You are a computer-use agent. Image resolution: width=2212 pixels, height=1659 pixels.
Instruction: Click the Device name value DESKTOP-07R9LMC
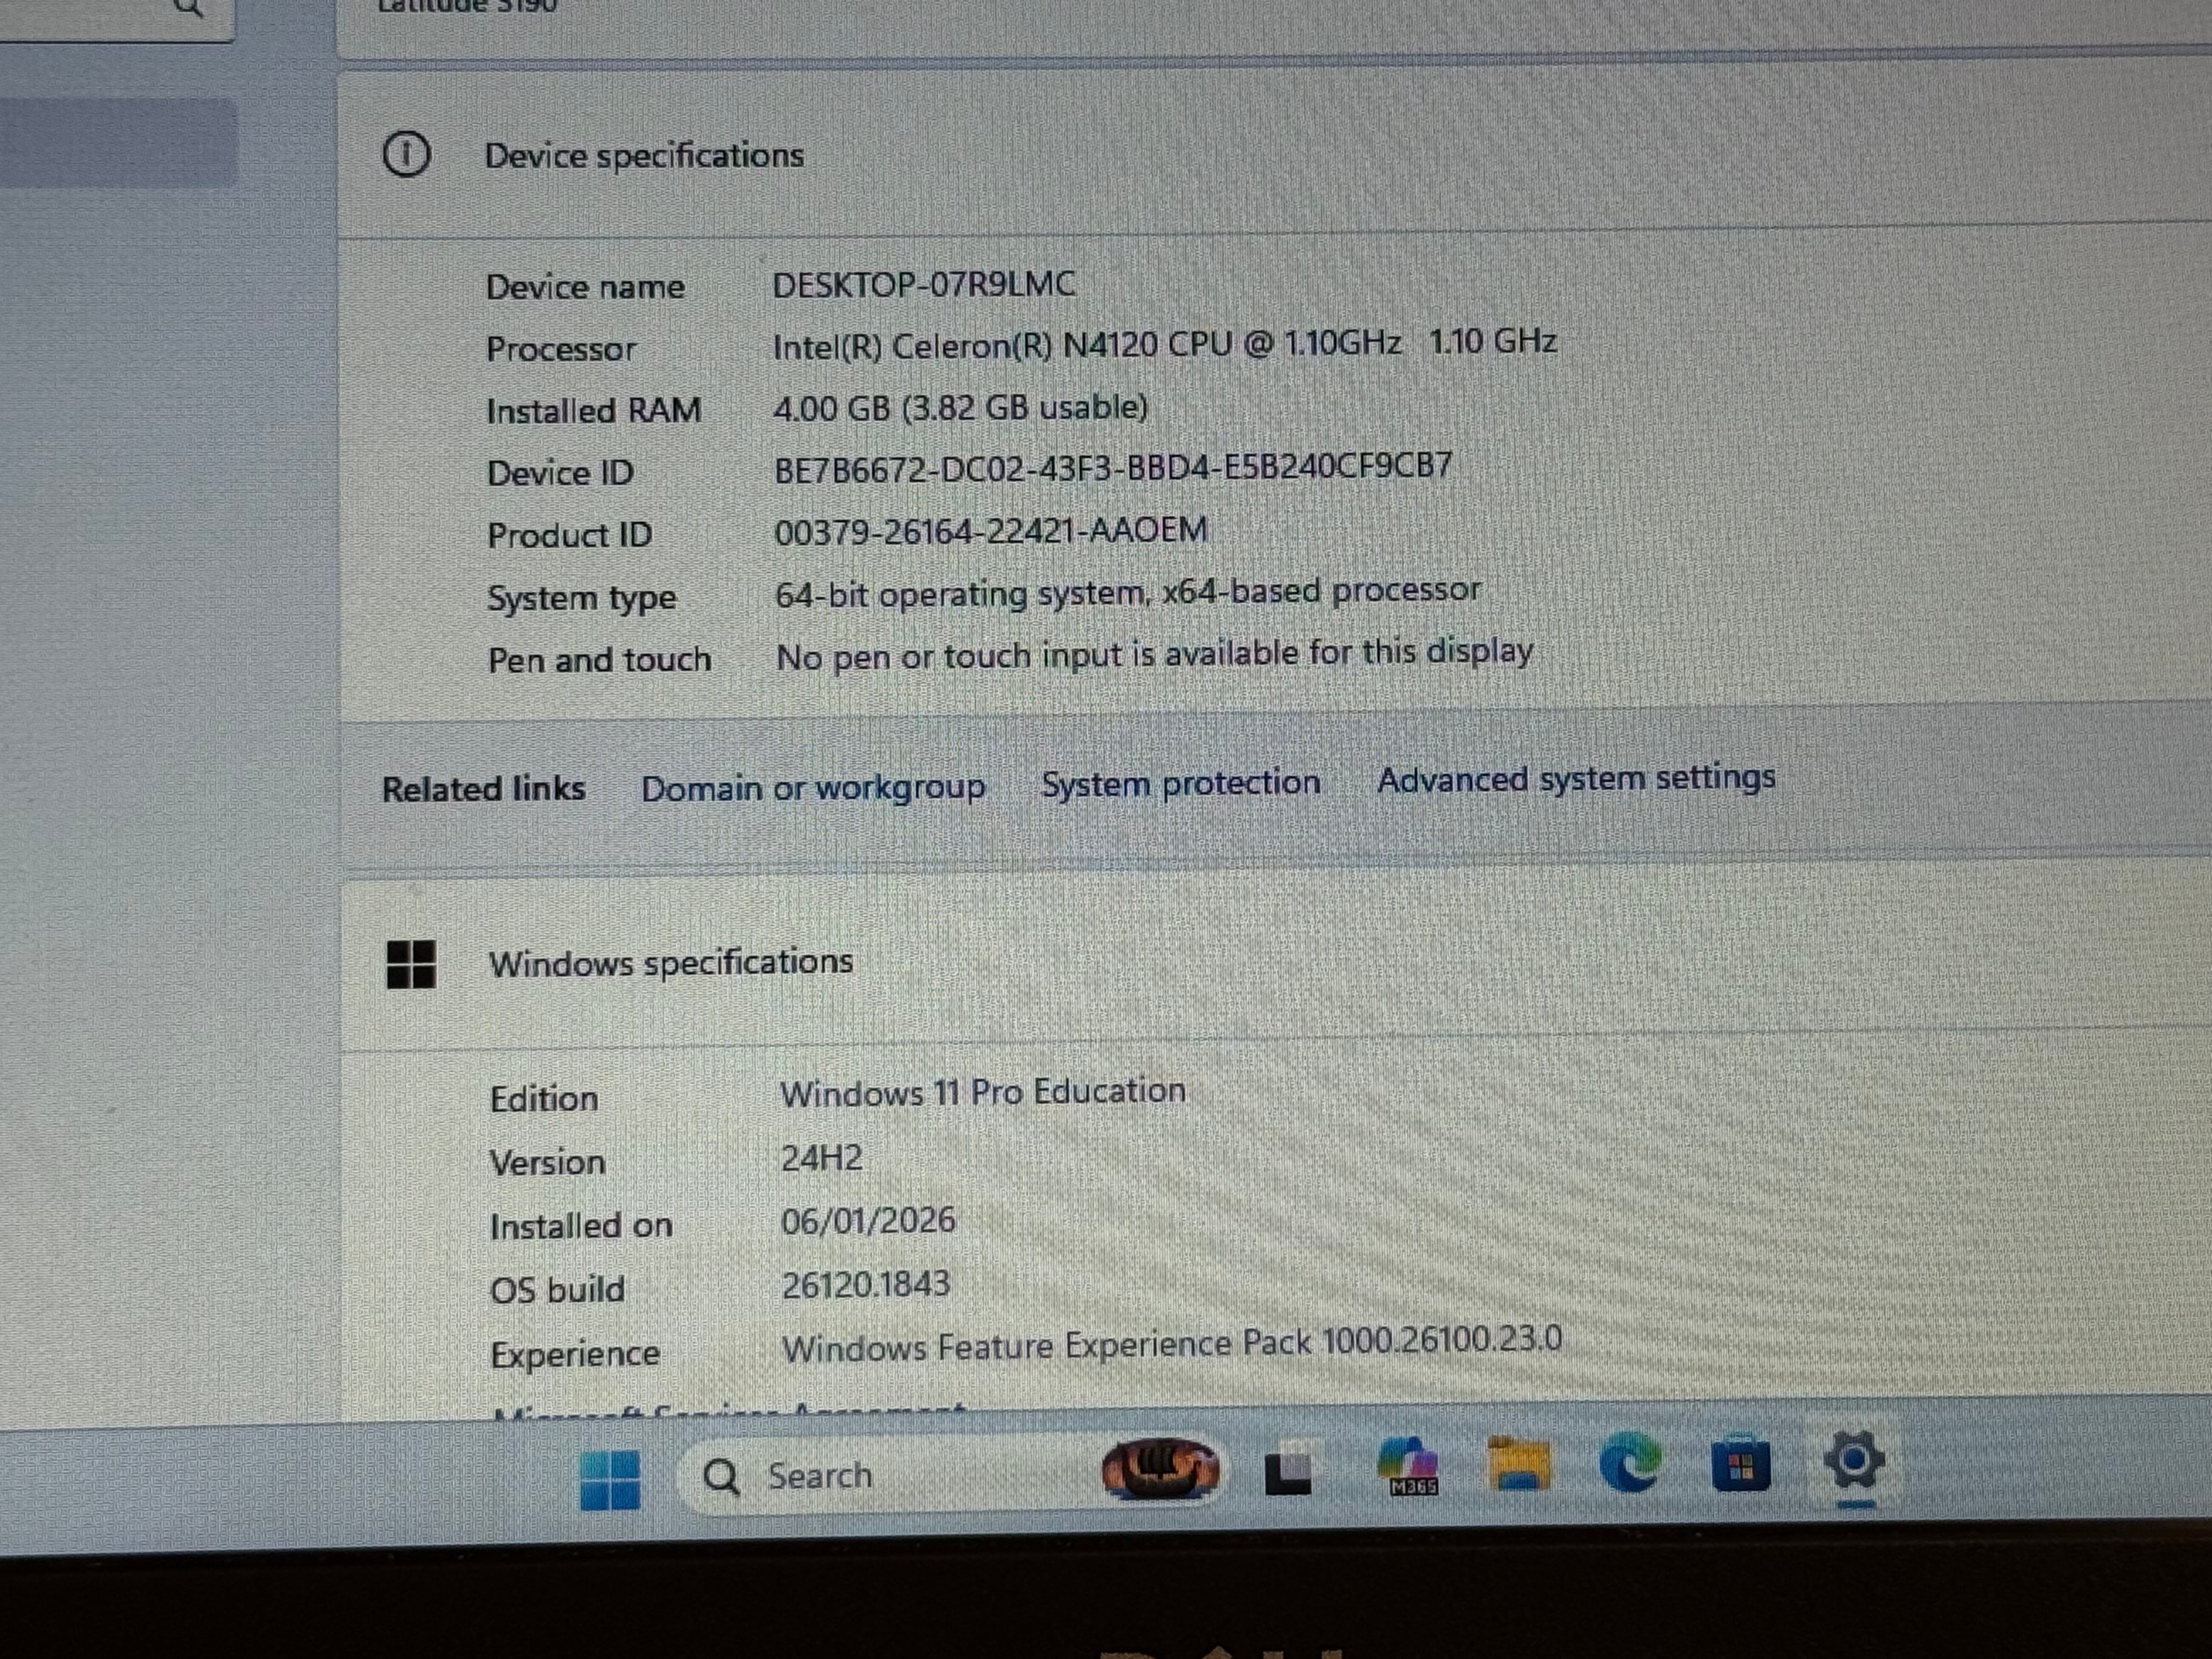[x=924, y=285]
